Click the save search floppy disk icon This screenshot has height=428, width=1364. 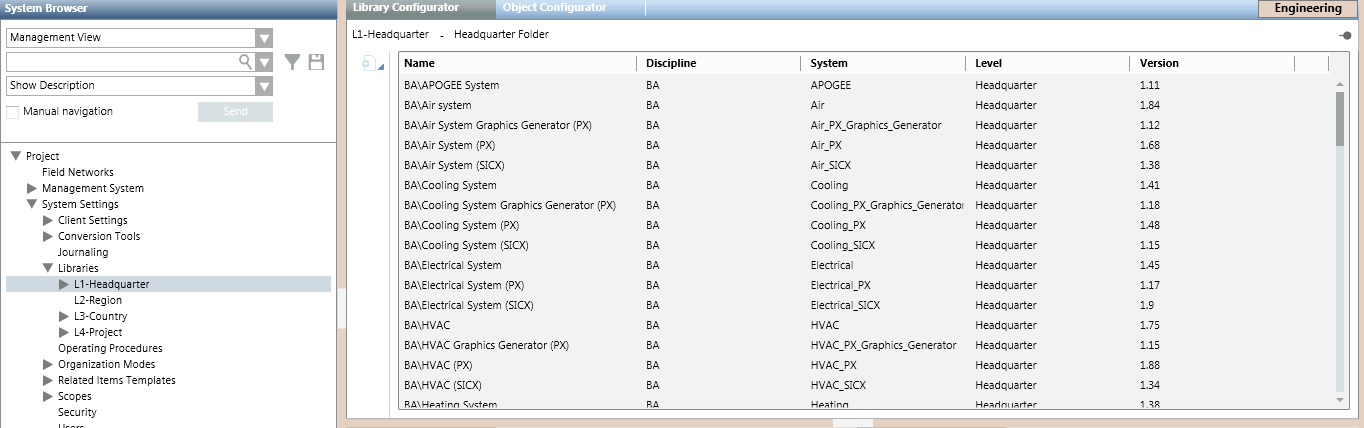pos(317,62)
